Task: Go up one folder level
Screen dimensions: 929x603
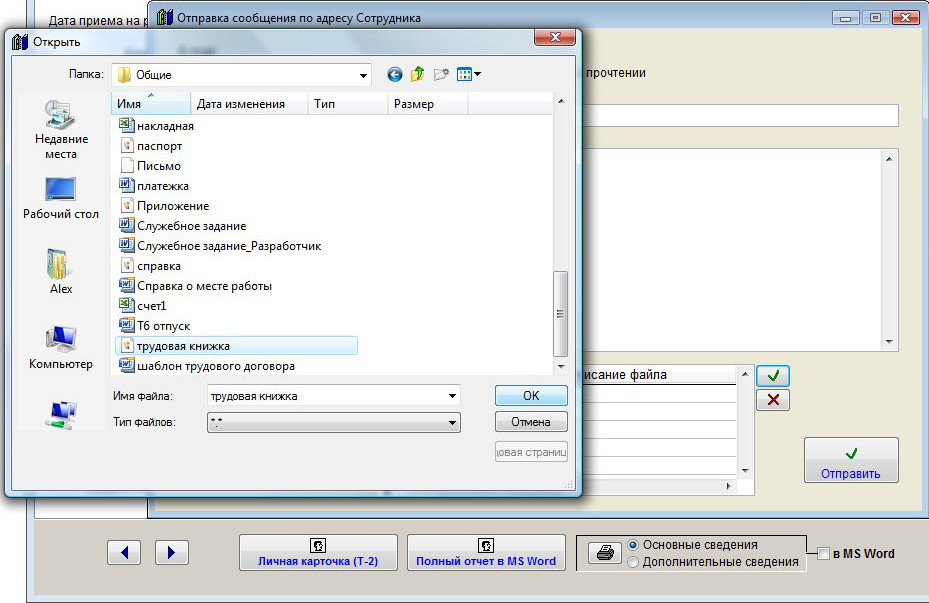Action: point(418,75)
